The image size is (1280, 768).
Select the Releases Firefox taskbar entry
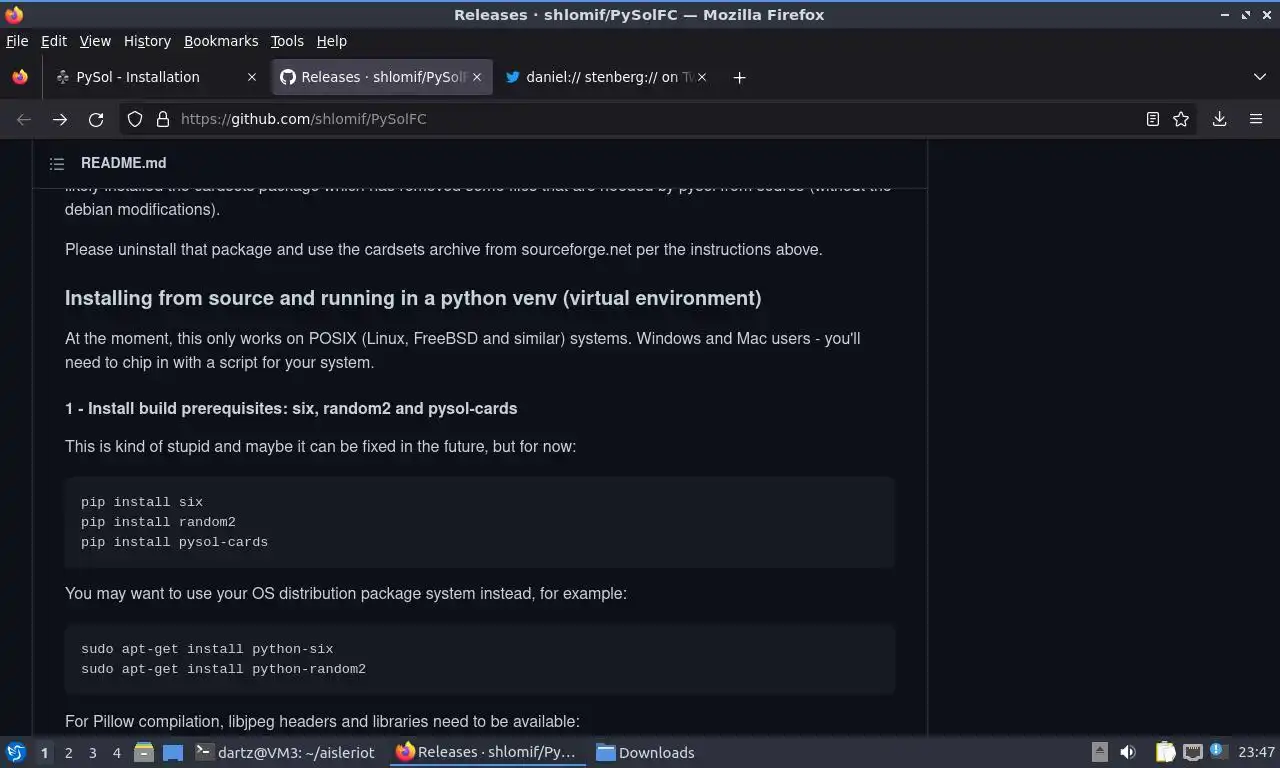pos(488,752)
